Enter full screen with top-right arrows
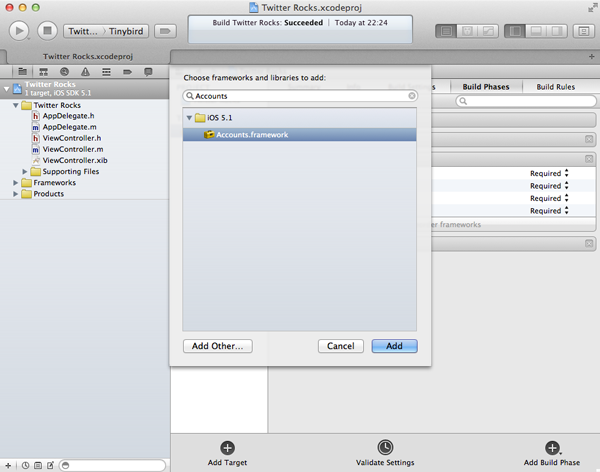 pyautogui.click(x=592, y=8)
